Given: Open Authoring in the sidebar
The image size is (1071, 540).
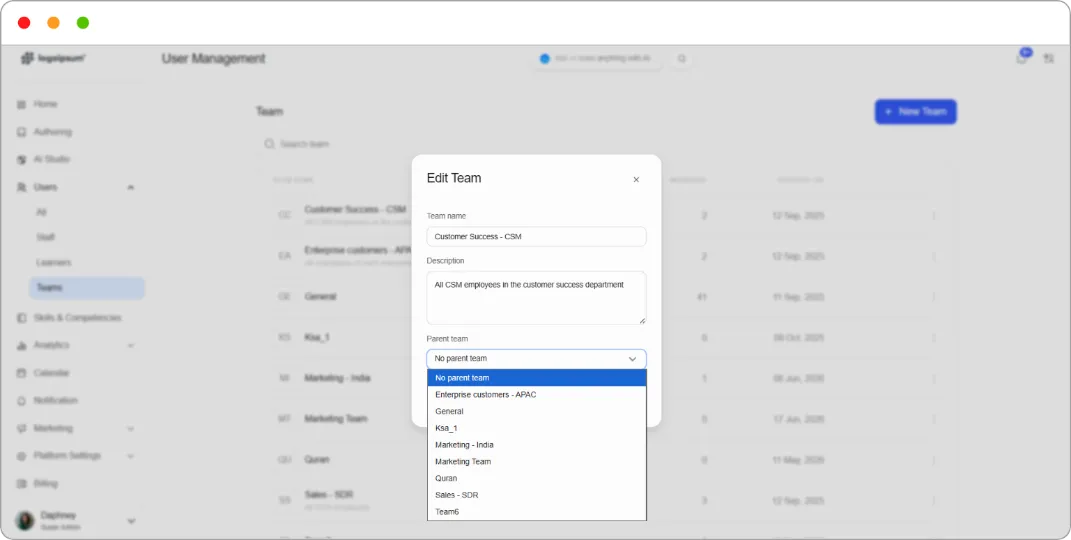Looking at the screenshot, I should coord(53,132).
